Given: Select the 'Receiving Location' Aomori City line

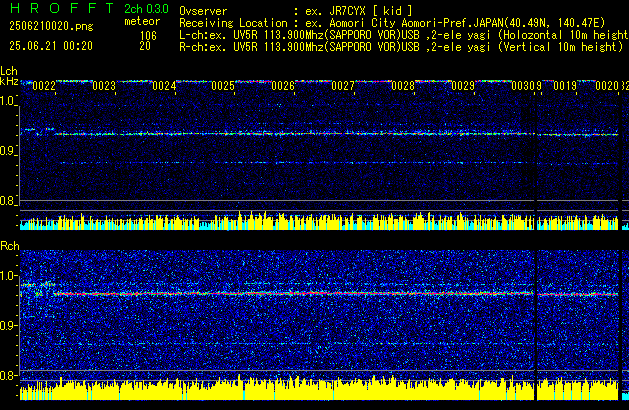Looking at the screenshot, I should [x=392, y=23].
